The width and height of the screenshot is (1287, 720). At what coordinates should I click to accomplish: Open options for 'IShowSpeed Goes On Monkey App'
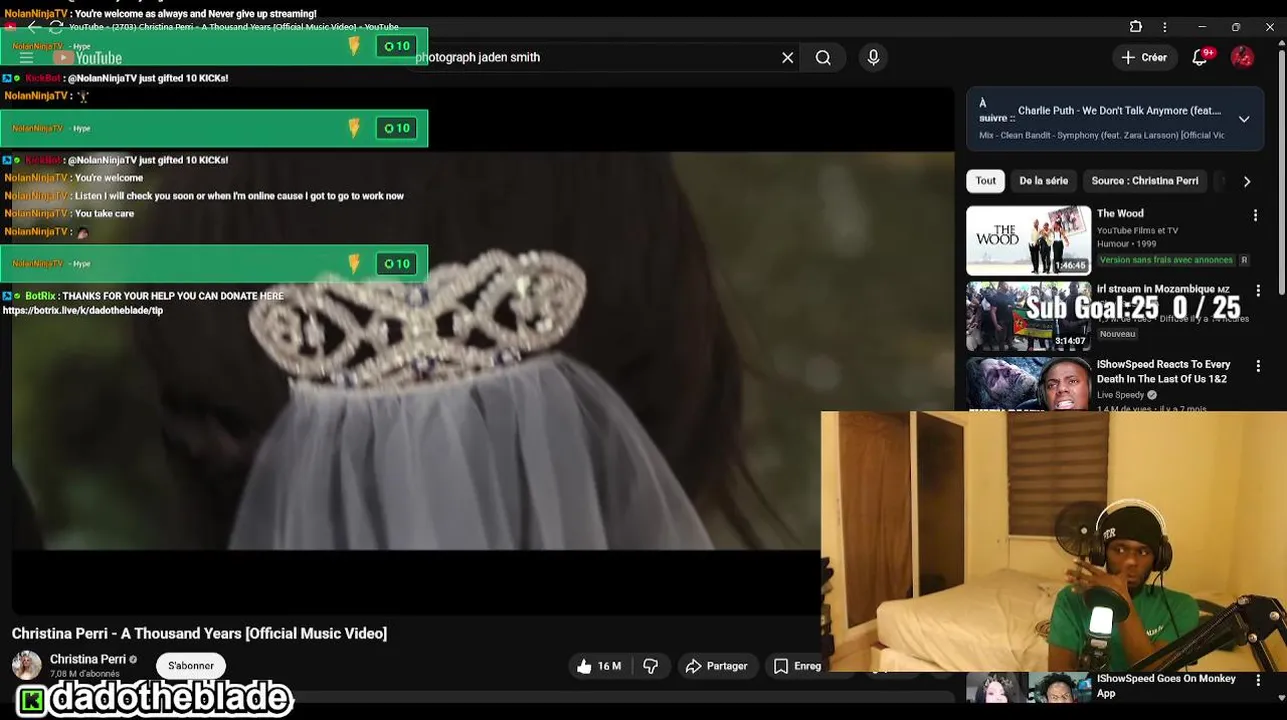[x=1257, y=681]
